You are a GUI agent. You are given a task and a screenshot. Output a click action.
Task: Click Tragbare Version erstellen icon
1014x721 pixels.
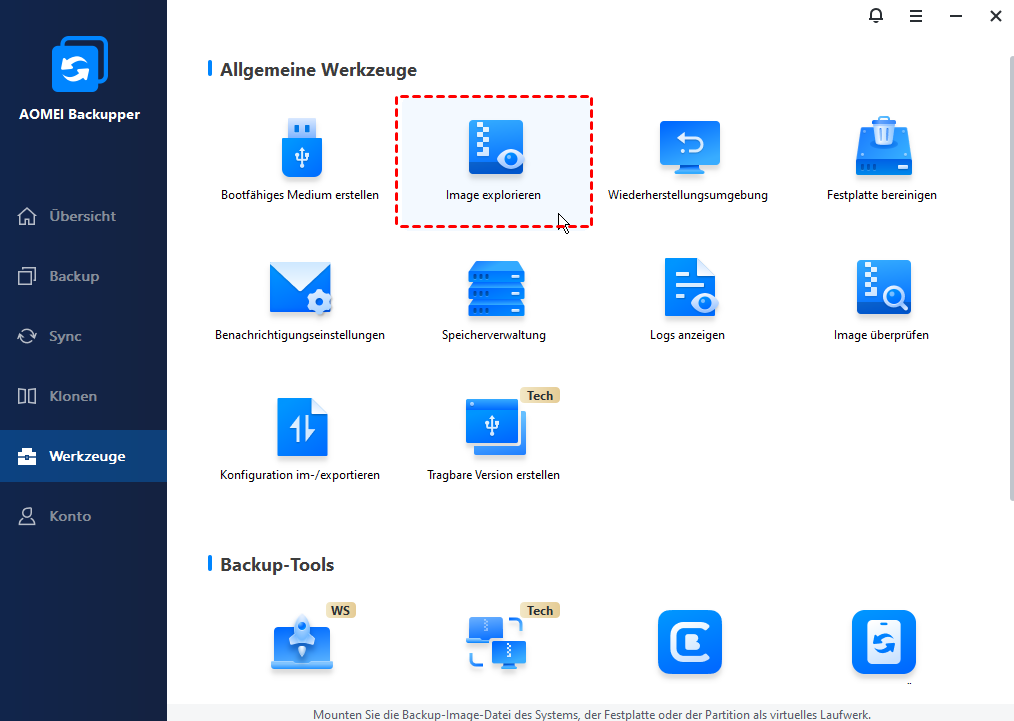pos(495,427)
